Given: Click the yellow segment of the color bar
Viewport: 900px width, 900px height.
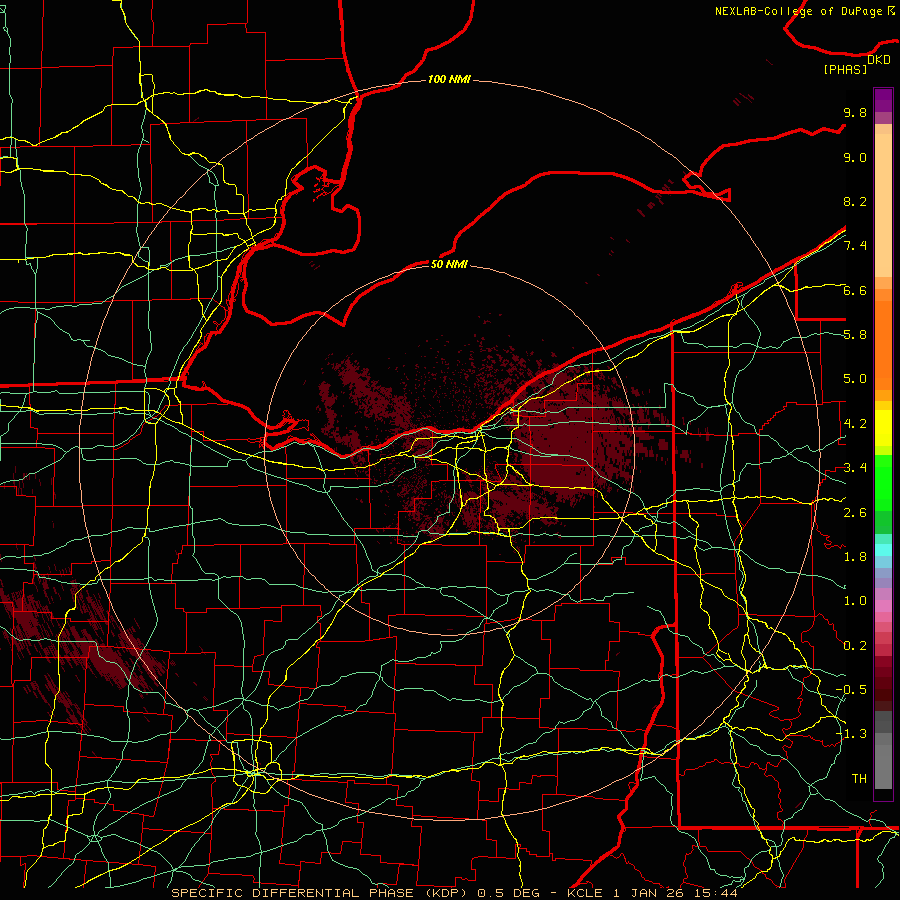Looking at the screenshot, I should [x=883, y=428].
